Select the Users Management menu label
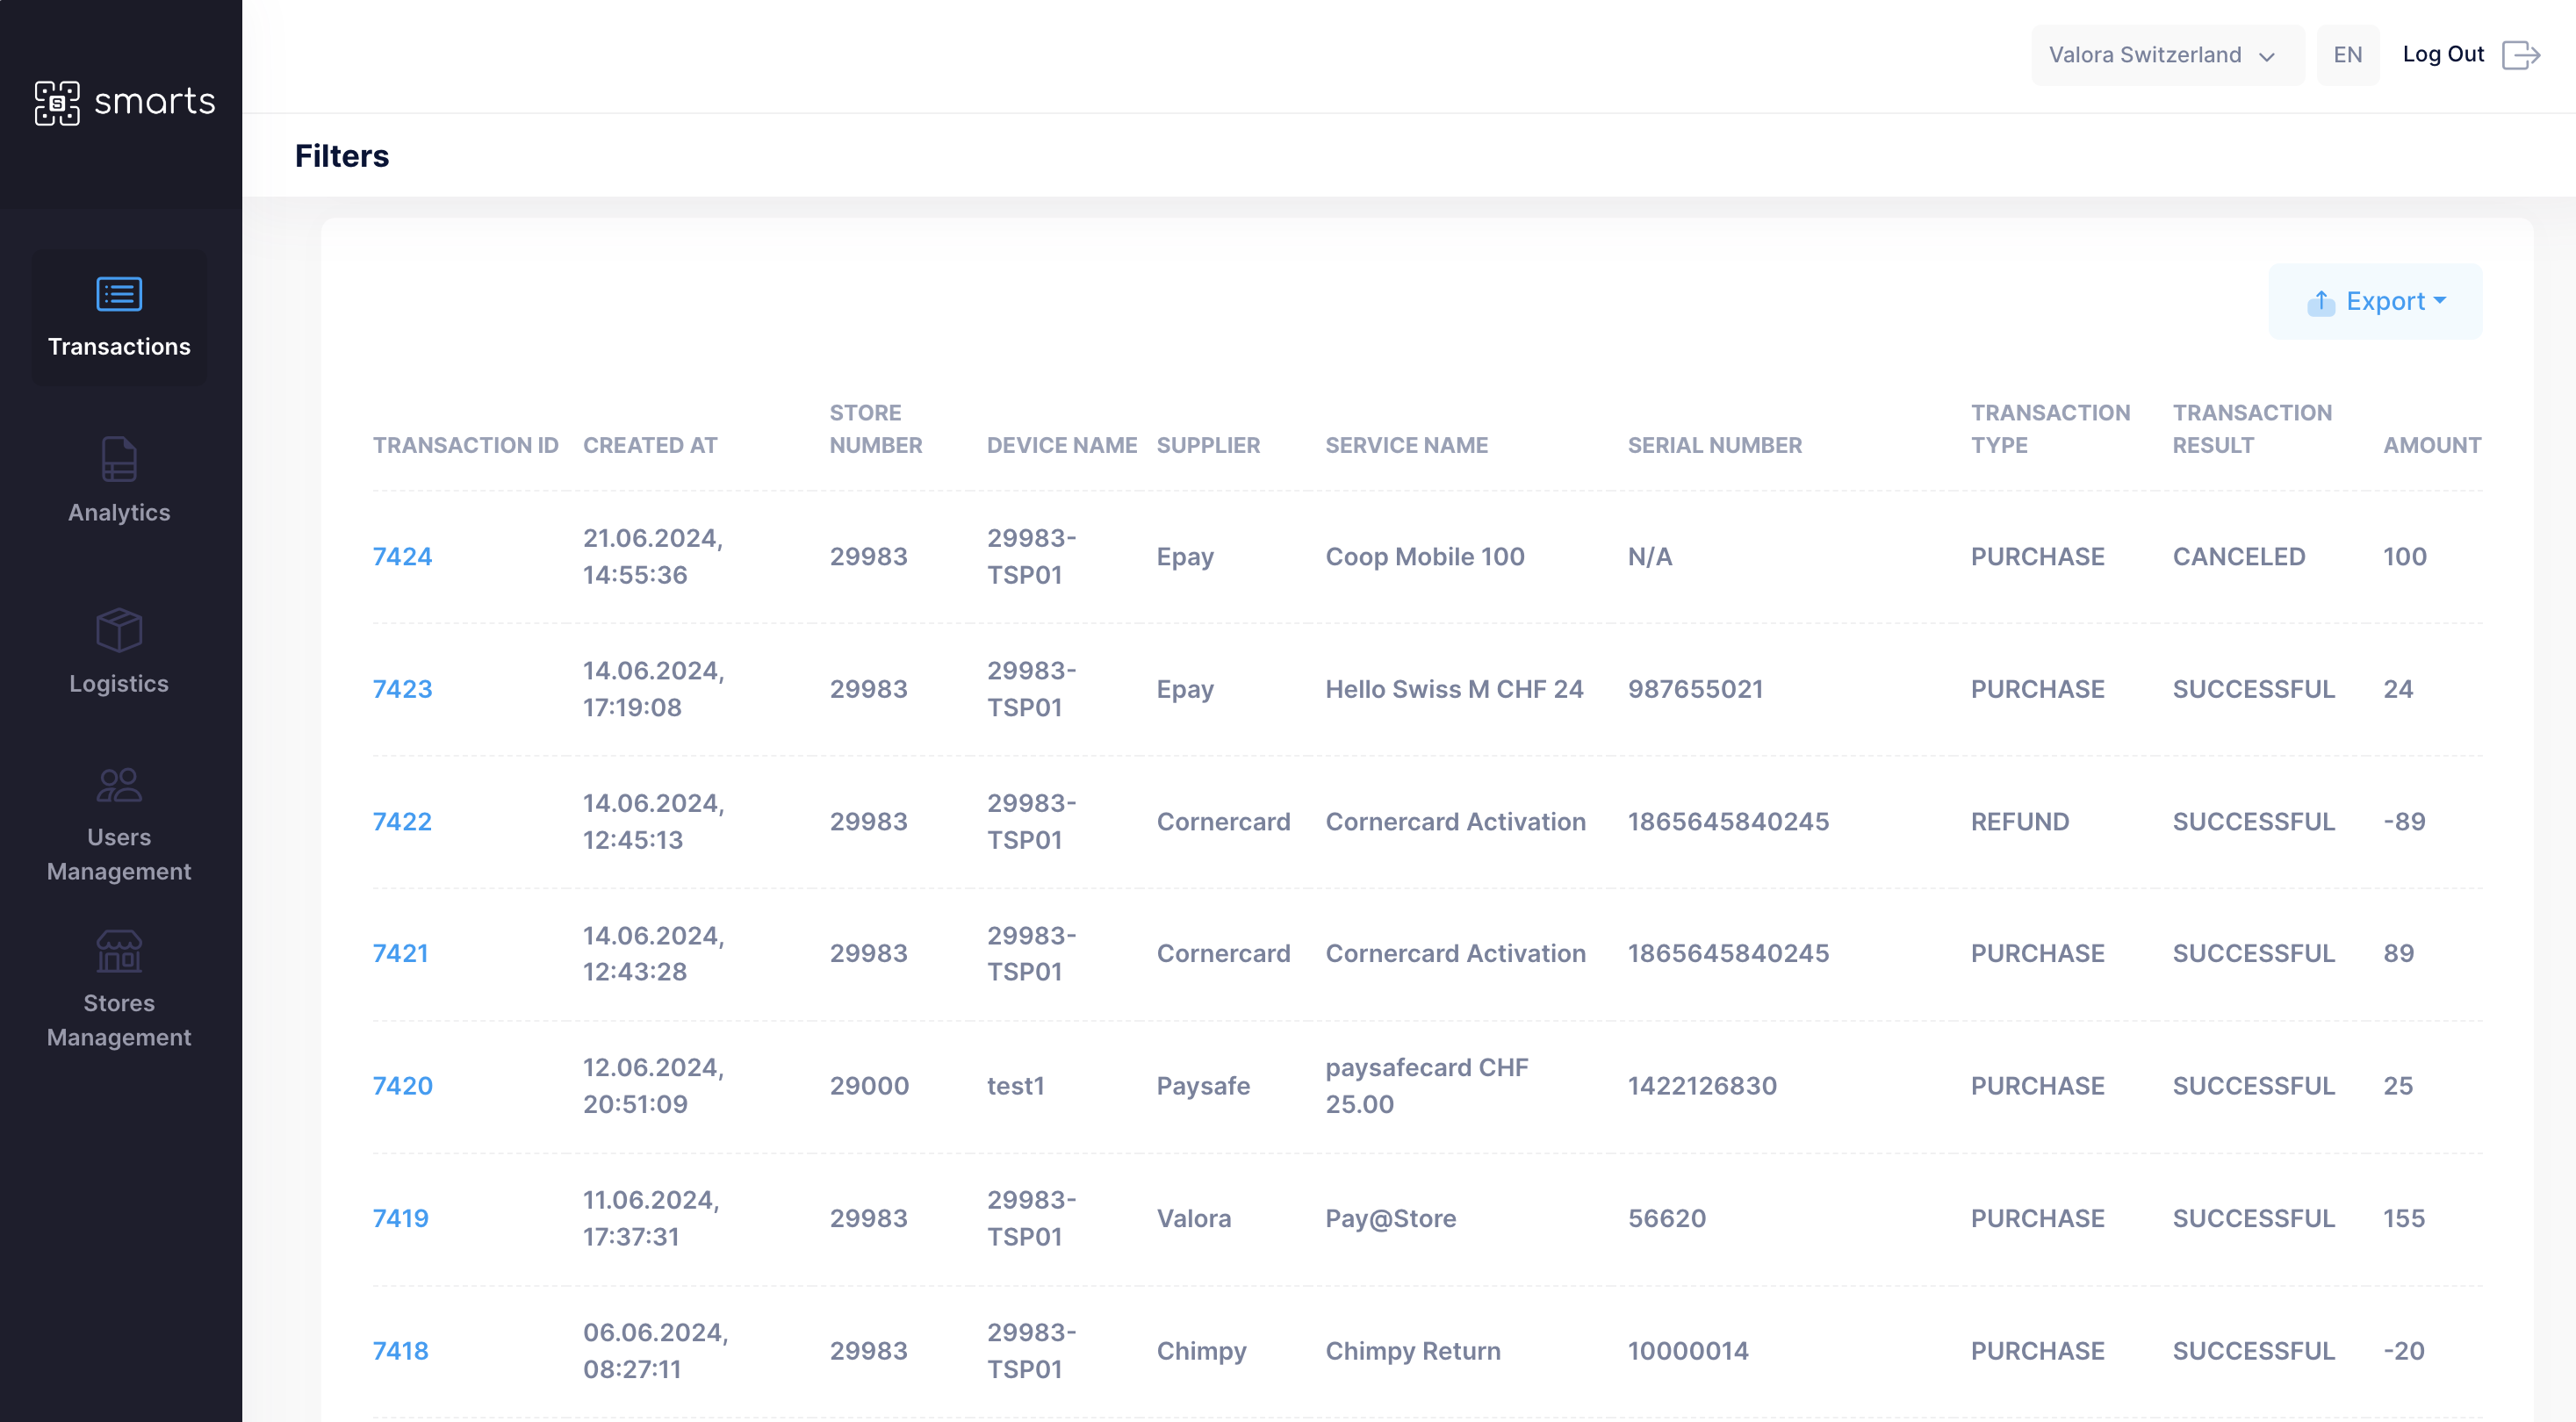Screen dimensions: 2576x1422 click(x=119, y=854)
